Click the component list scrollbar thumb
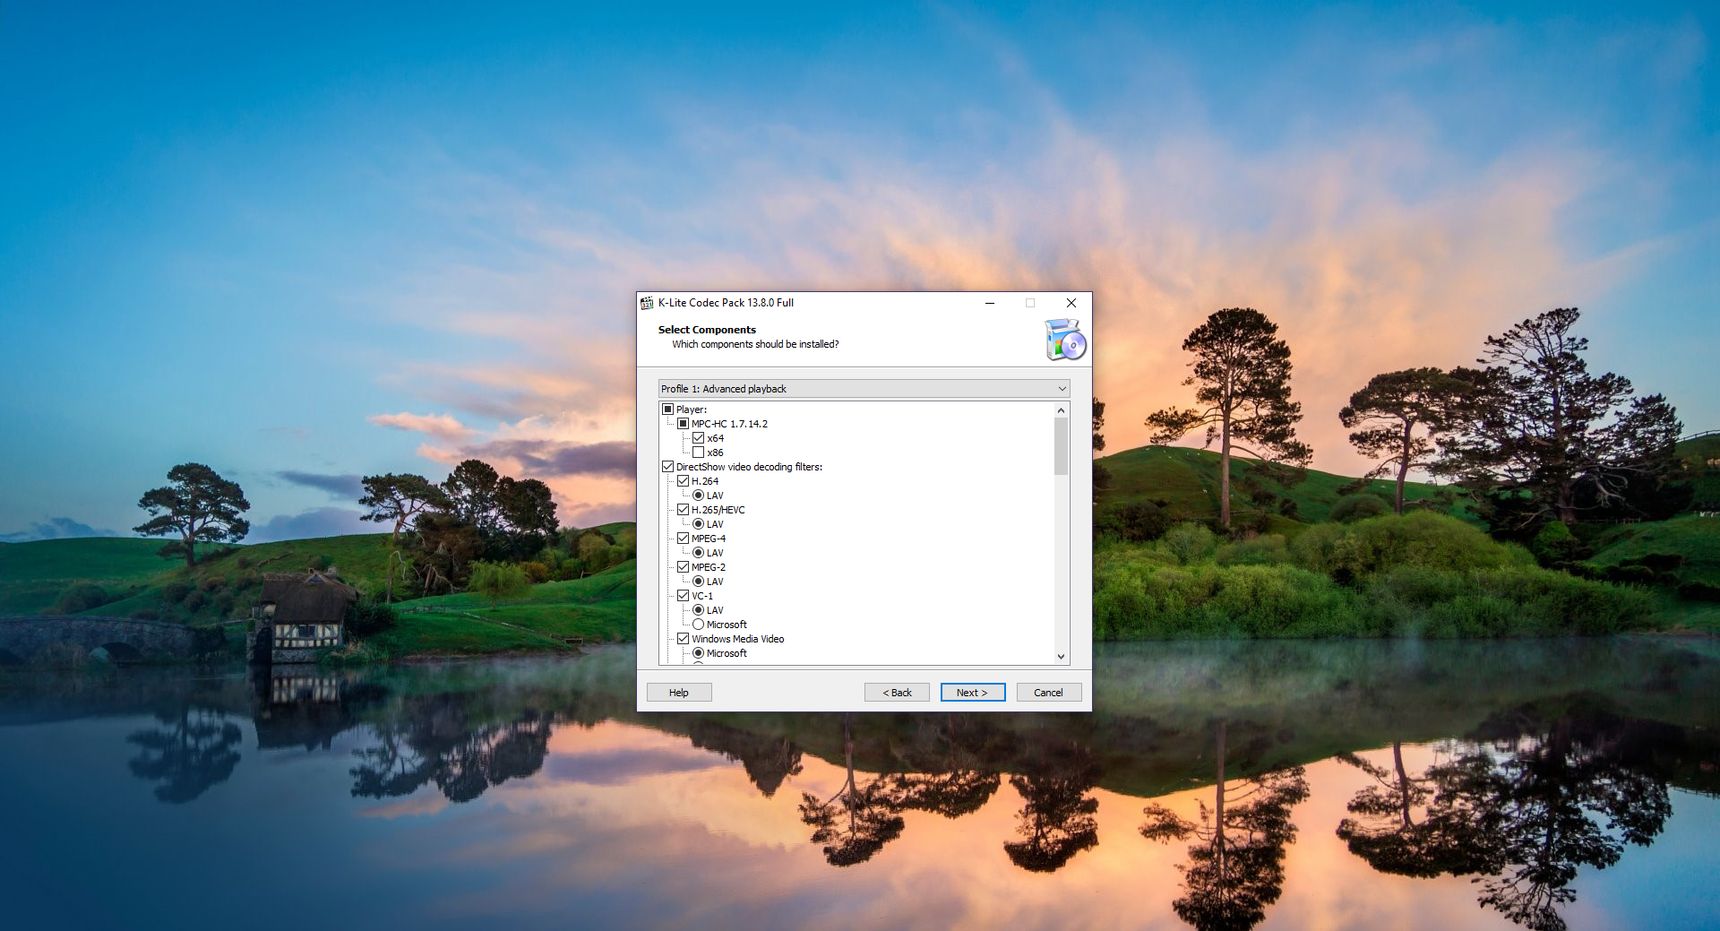 pyautogui.click(x=1061, y=446)
